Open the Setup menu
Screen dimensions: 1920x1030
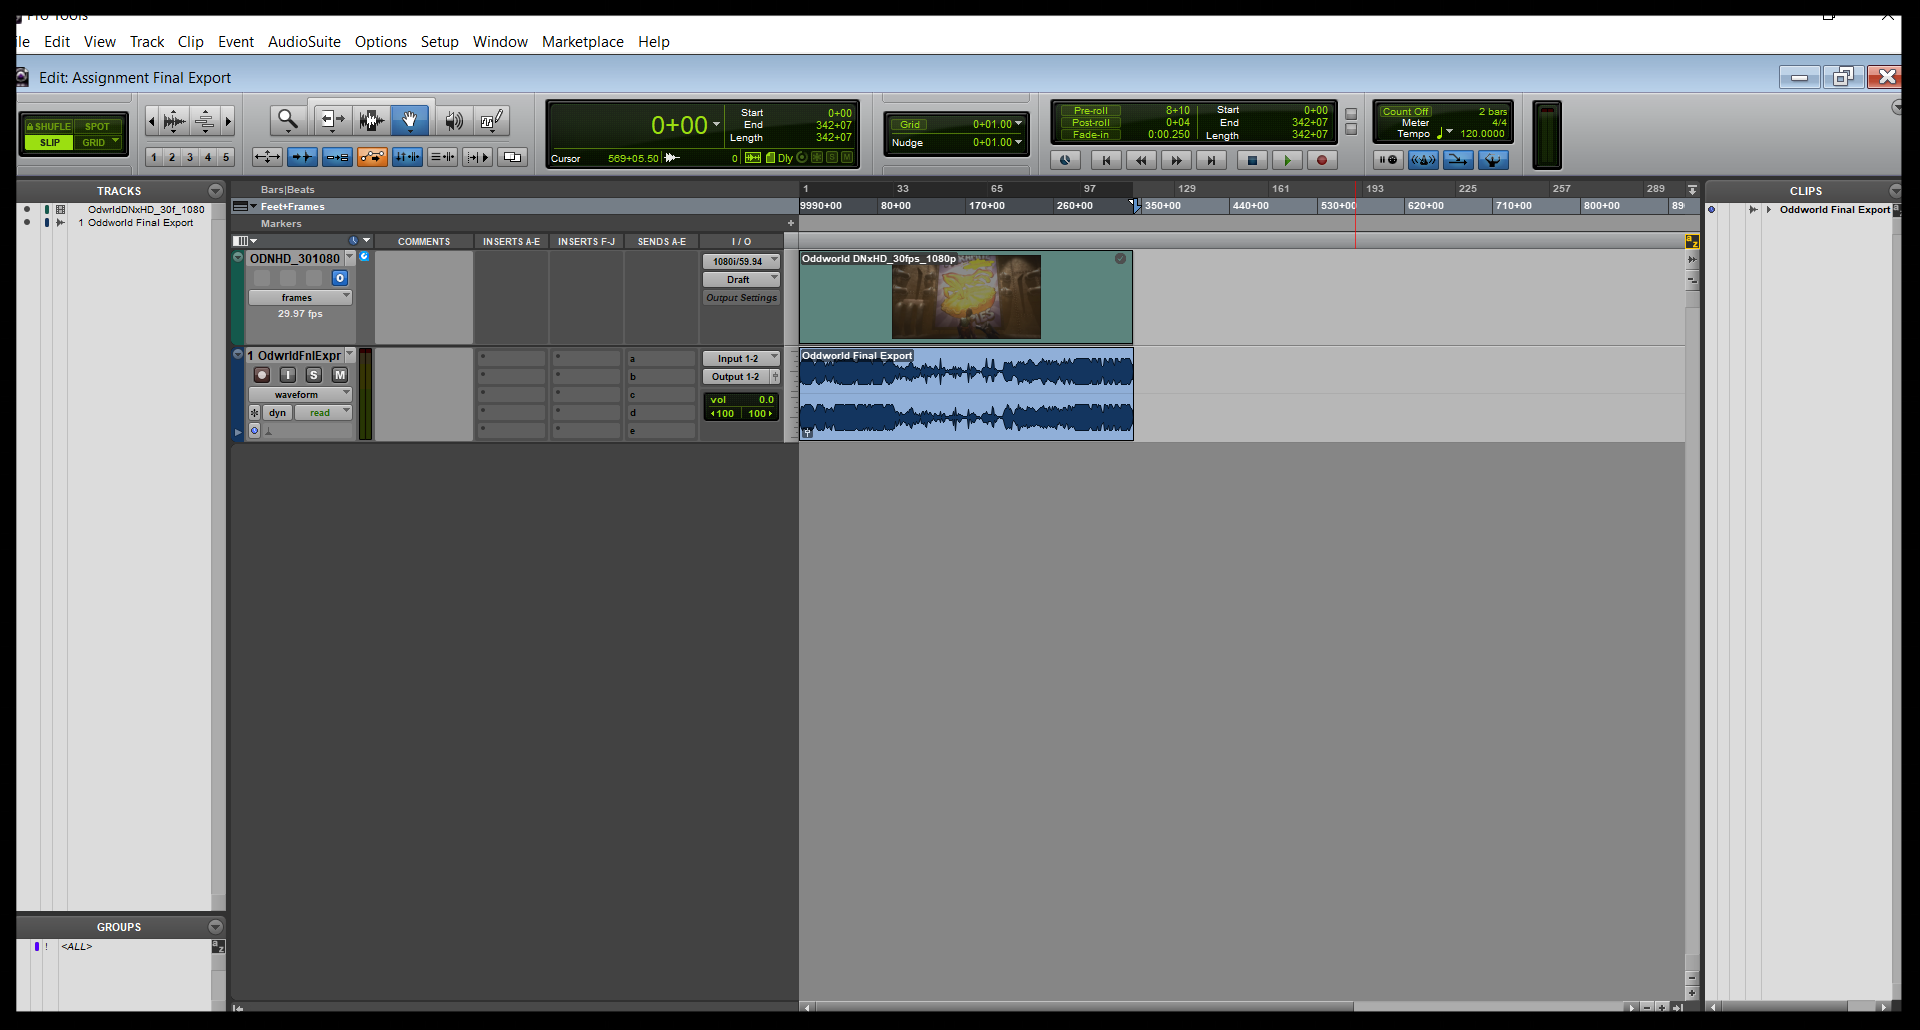click(x=439, y=42)
